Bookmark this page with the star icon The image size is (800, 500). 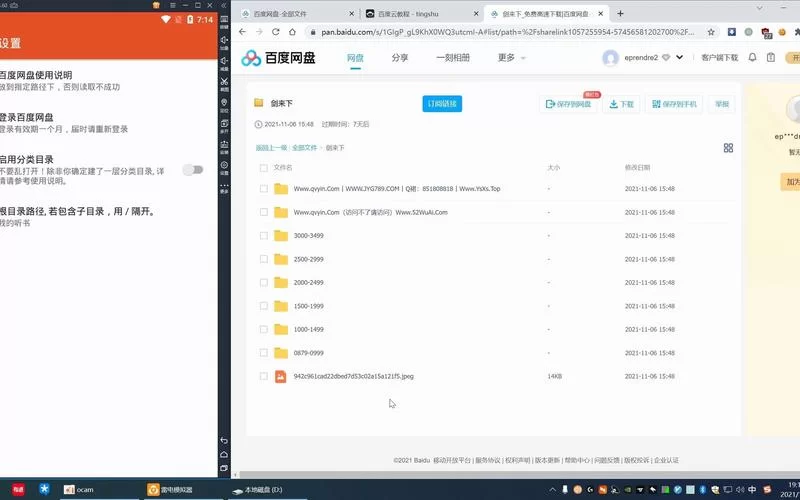point(711,32)
